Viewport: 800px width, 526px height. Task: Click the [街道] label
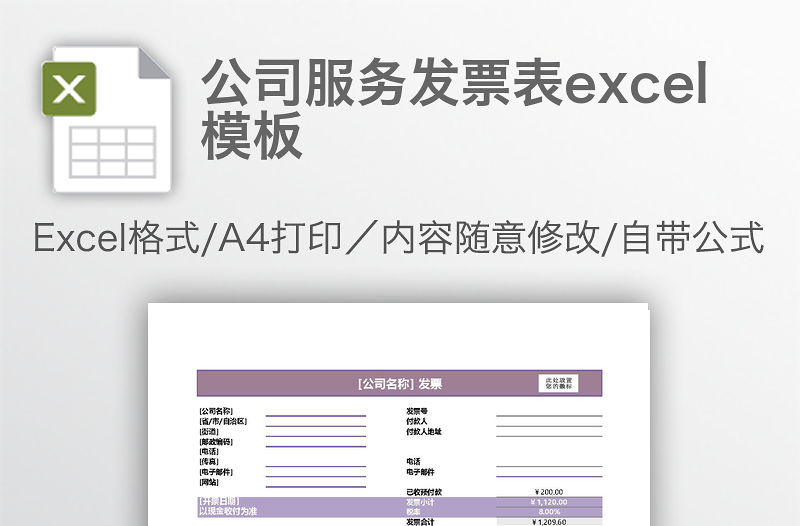pyautogui.click(x=209, y=431)
